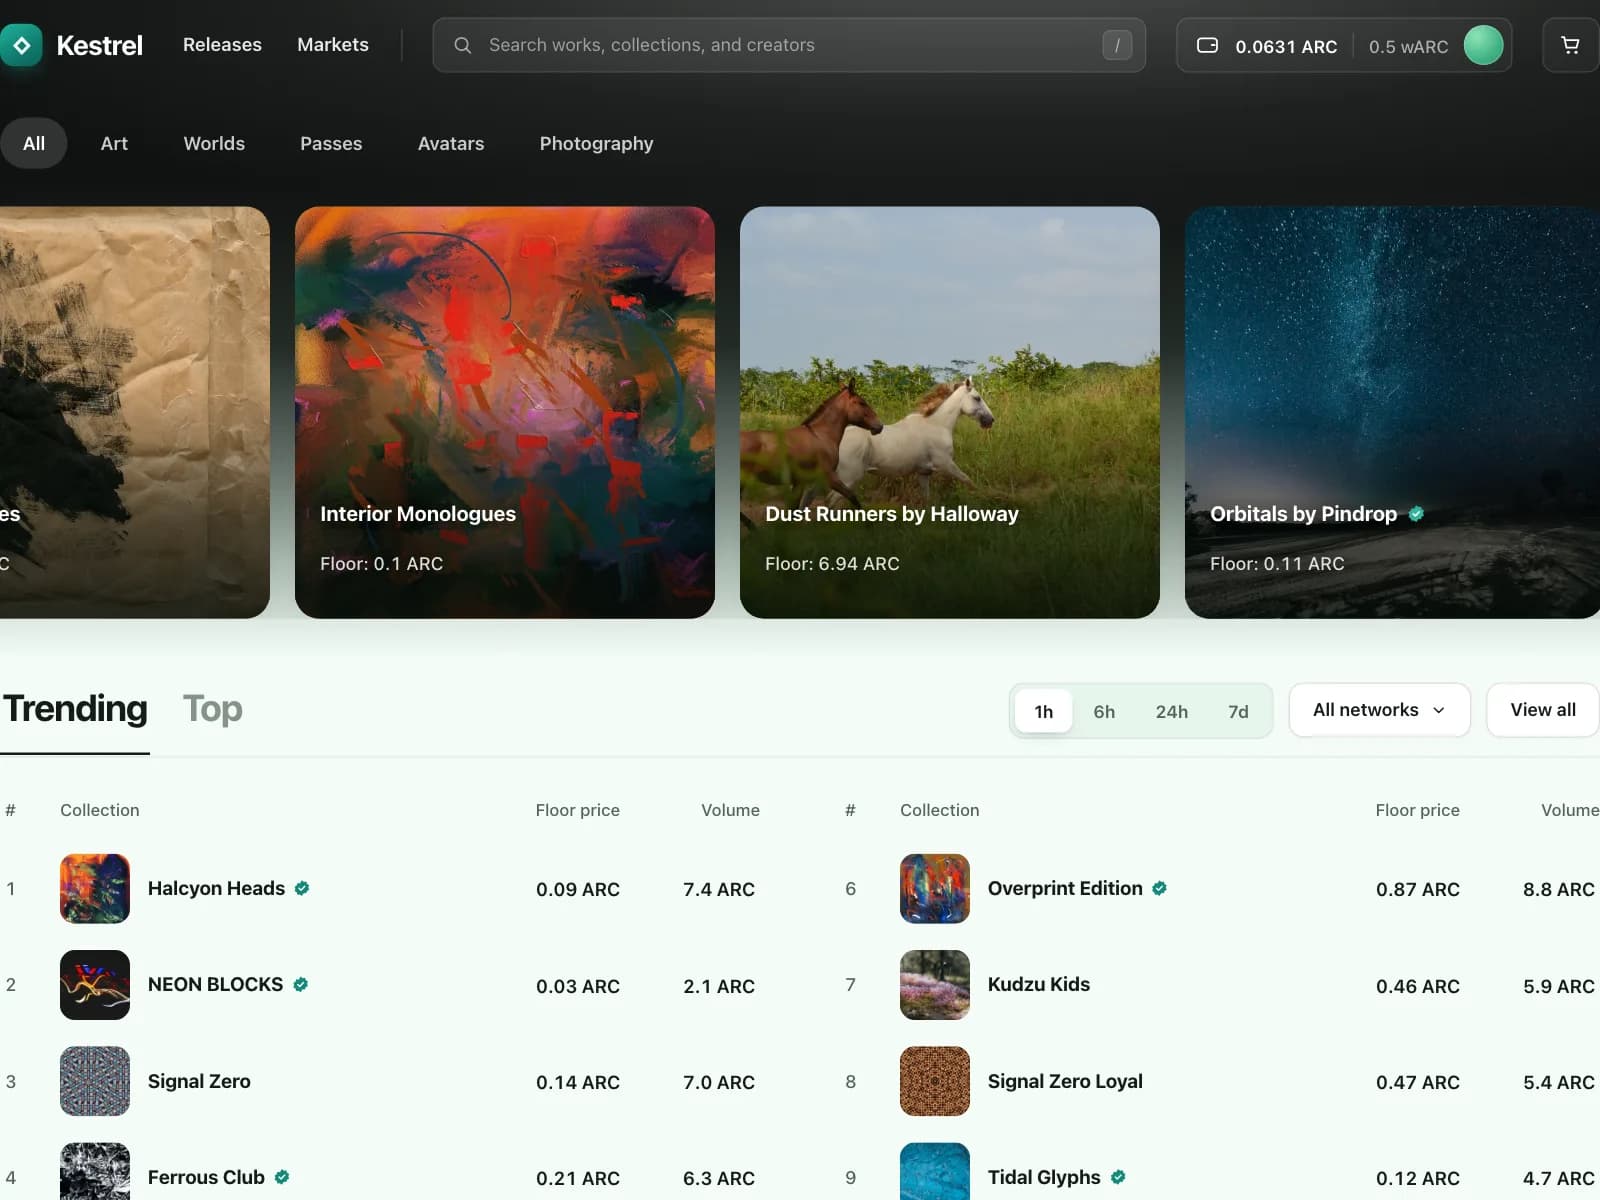
Task: Select the 6h time range
Action: coord(1104,711)
